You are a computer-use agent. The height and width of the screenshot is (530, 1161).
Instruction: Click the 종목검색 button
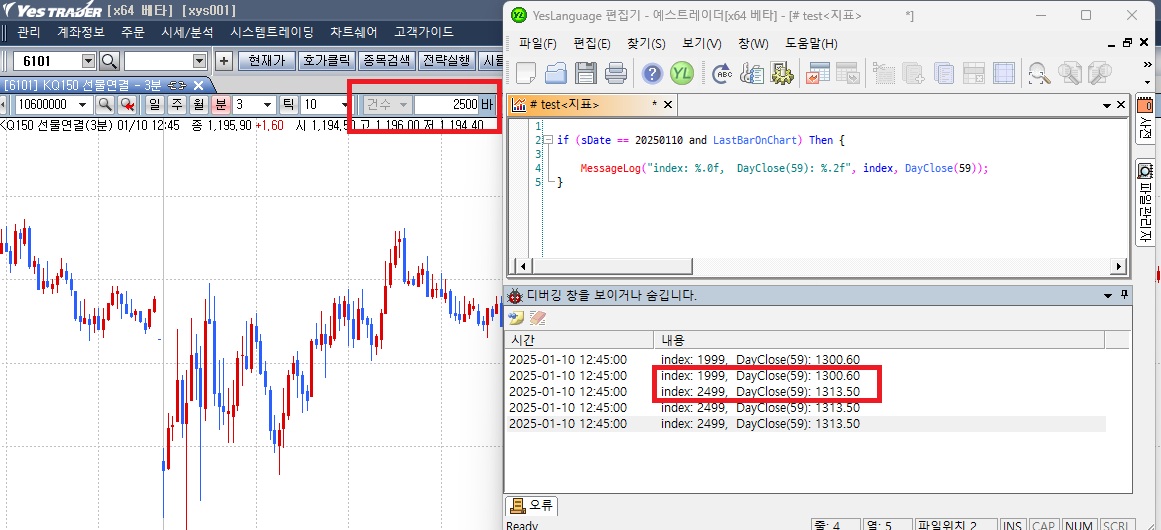(x=387, y=61)
